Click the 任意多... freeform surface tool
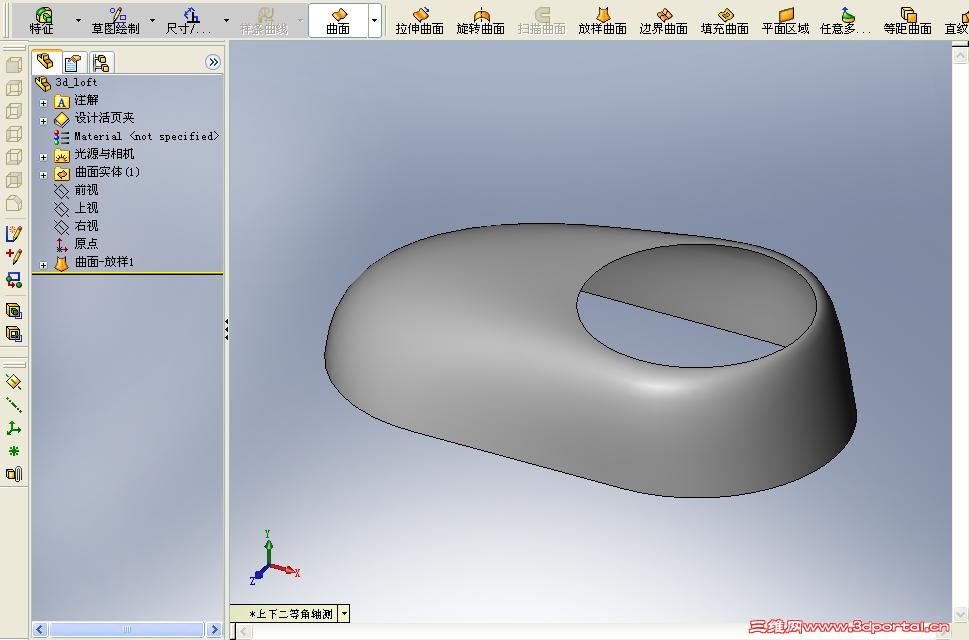Image resolution: width=969 pixels, height=640 pixels. pyautogui.click(x=845, y=20)
